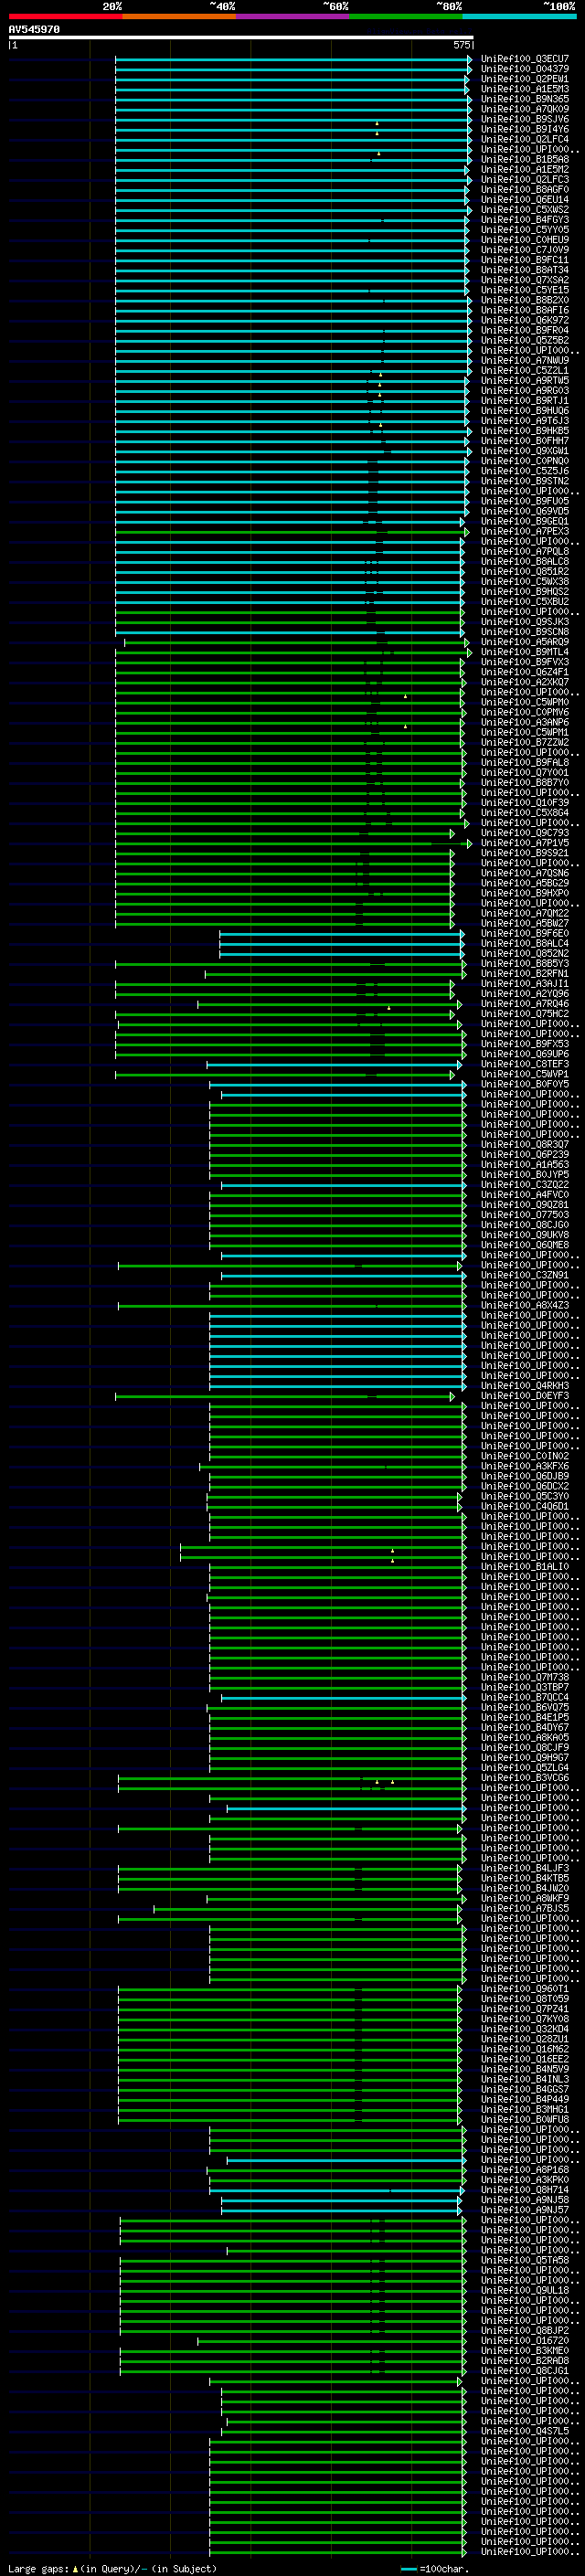
Task: Click label UniRef100_Q6EU14
Action: (x=524, y=200)
